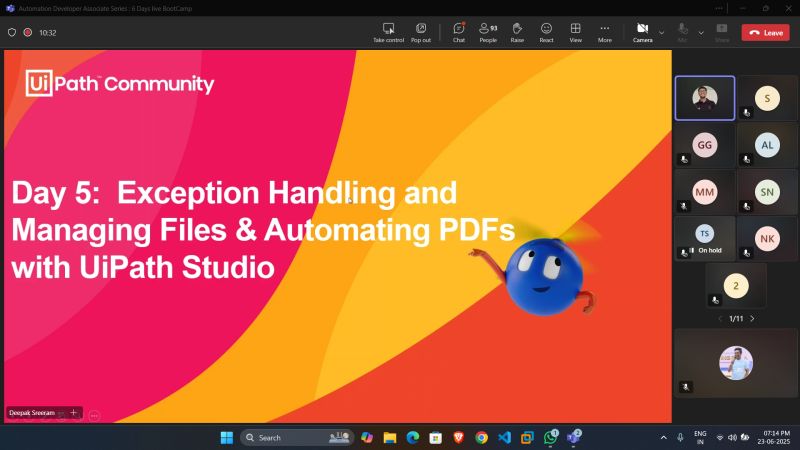This screenshot has width=800, height=450.
Task: Expand the microphone options arrow
Action: point(701,33)
